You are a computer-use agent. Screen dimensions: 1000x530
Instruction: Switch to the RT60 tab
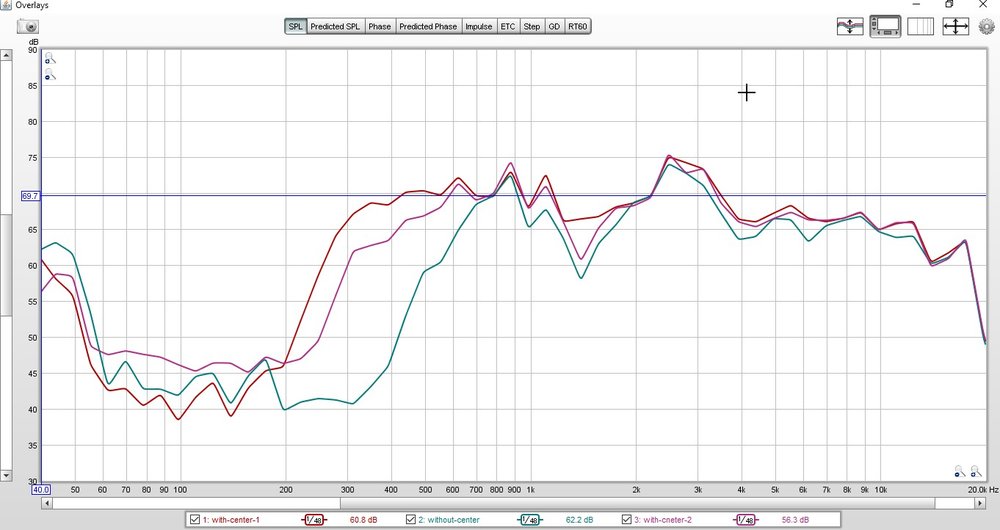click(x=577, y=26)
